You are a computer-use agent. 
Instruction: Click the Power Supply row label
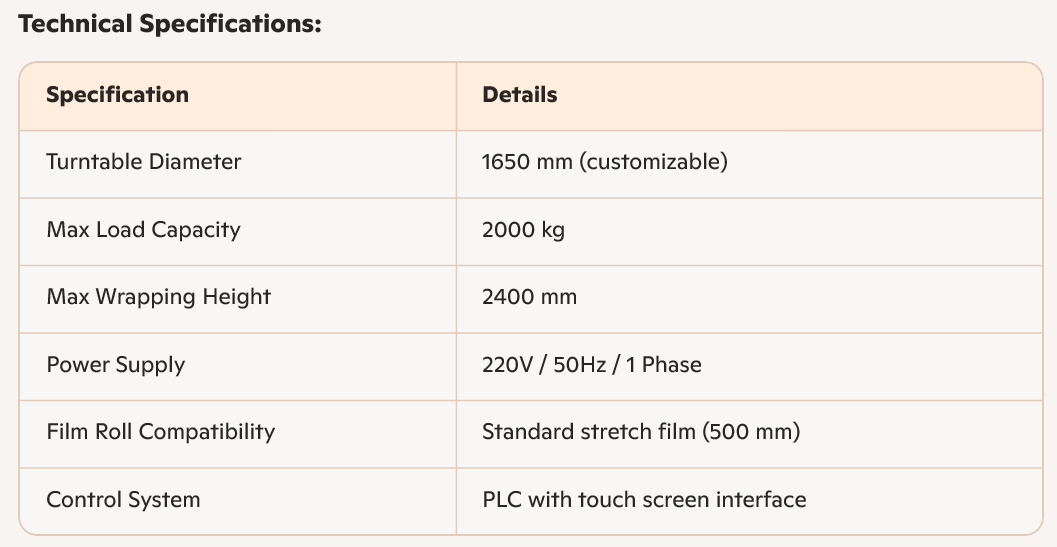point(115,365)
